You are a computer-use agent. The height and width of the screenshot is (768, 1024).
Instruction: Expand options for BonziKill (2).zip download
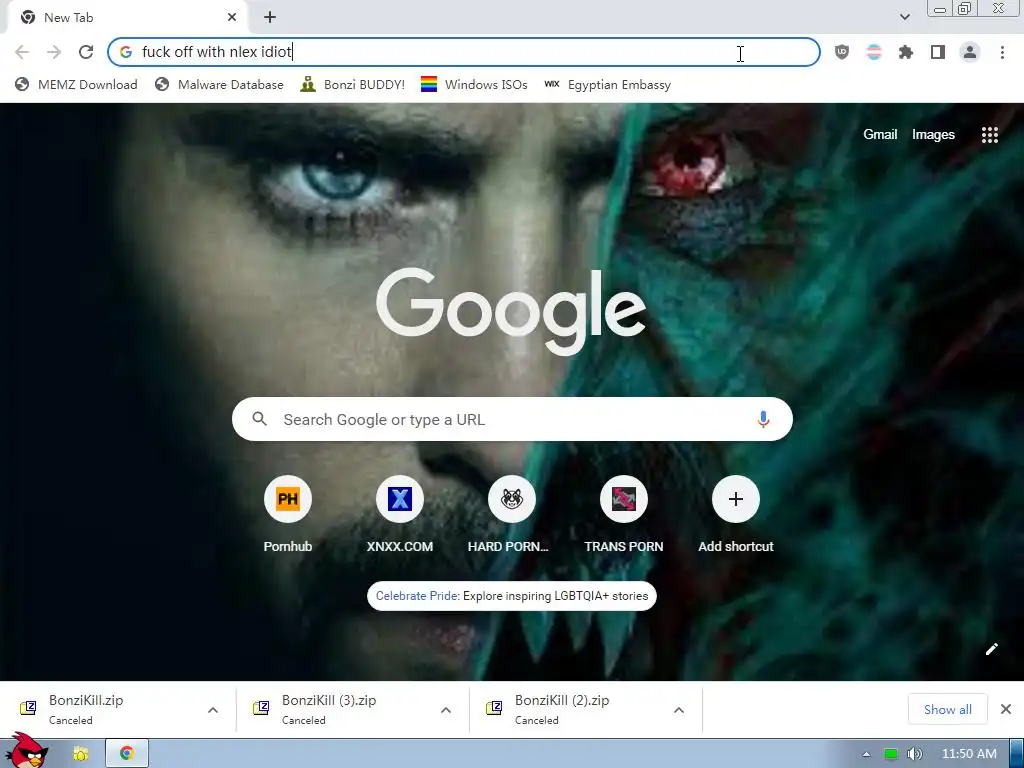pos(679,710)
